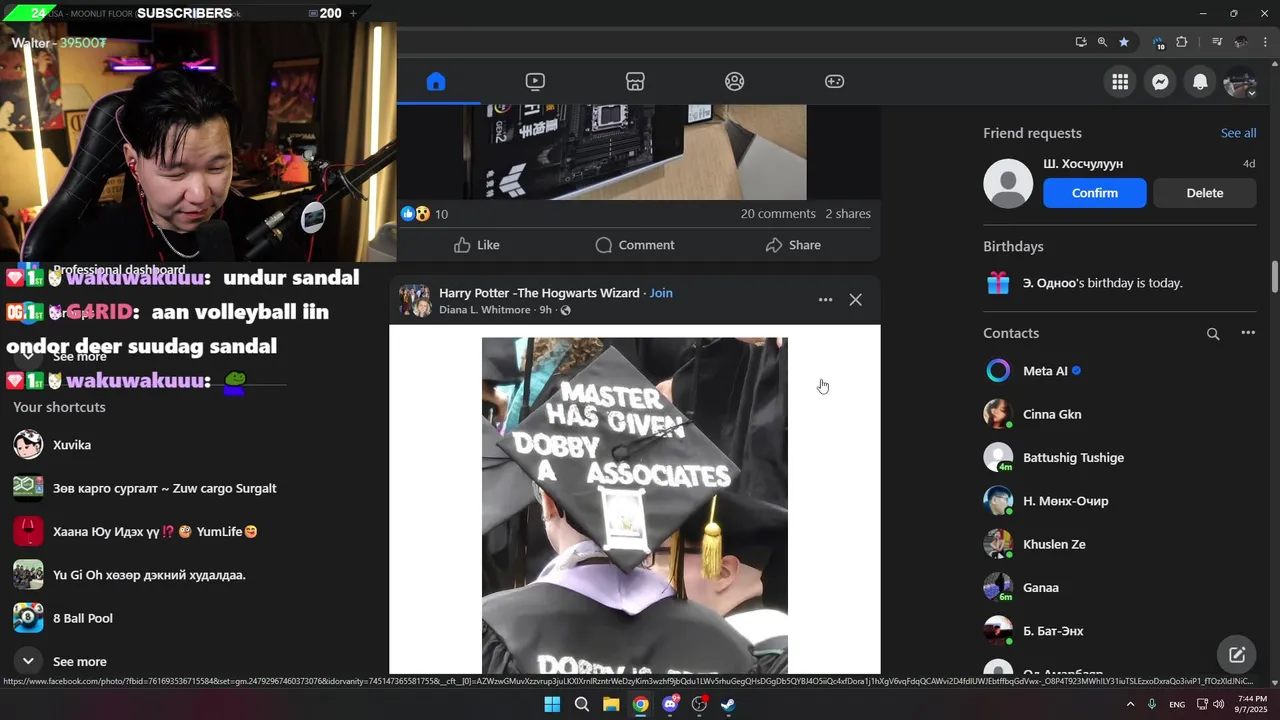The height and width of the screenshot is (720, 1280).
Task: Click See all friend requests
Action: click(x=1238, y=133)
